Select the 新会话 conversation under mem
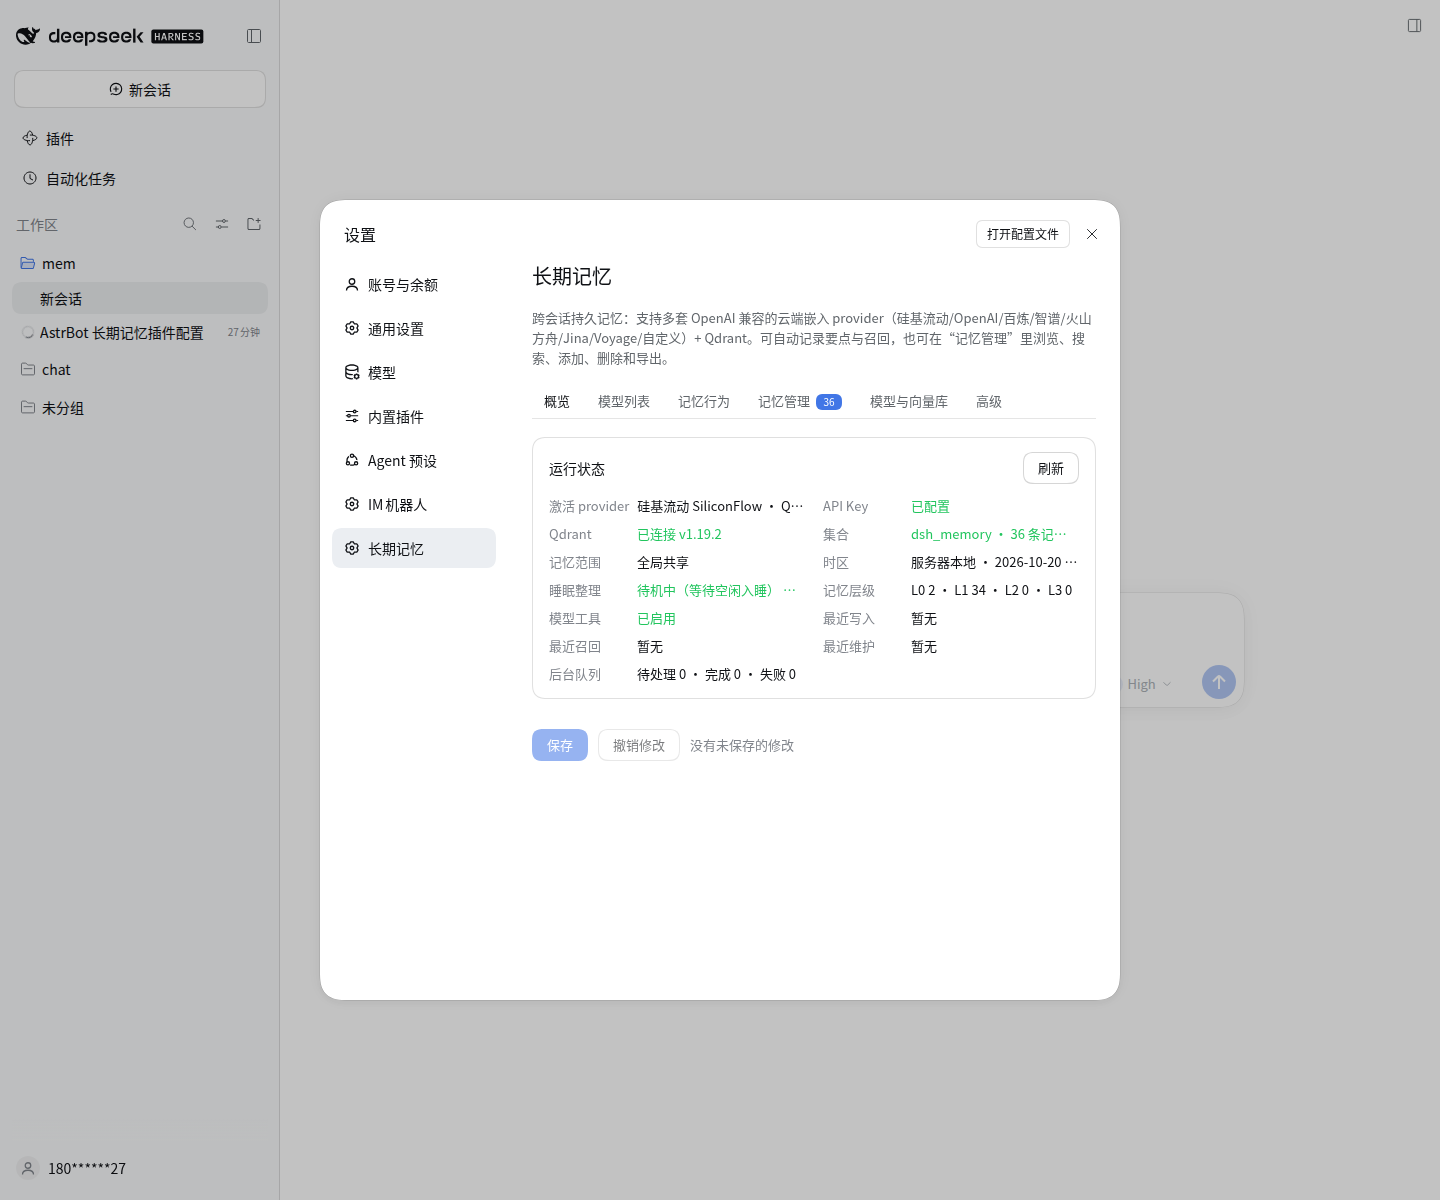The height and width of the screenshot is (1200, 1440). (x=140, y=298)
